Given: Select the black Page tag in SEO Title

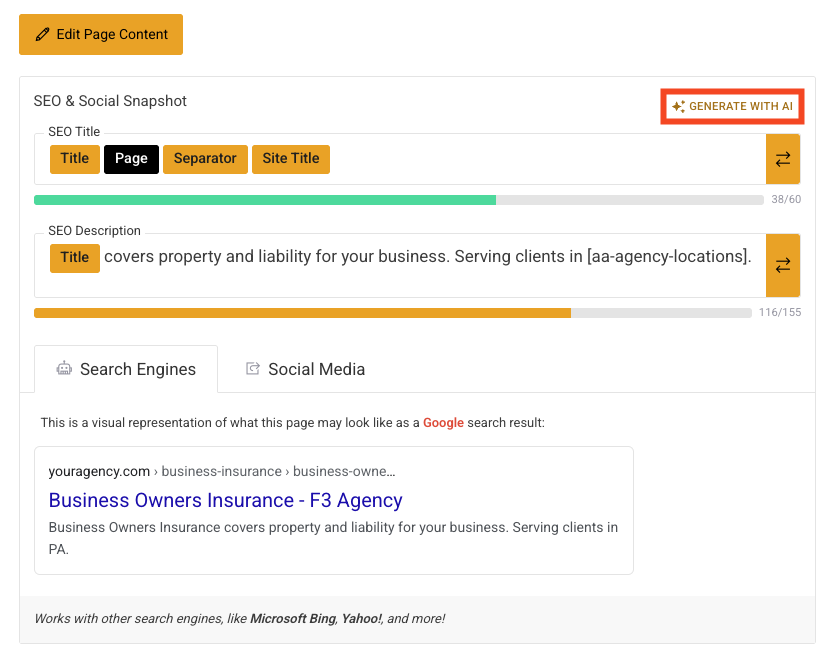Looking at the screenshot, I should (131, 159).
